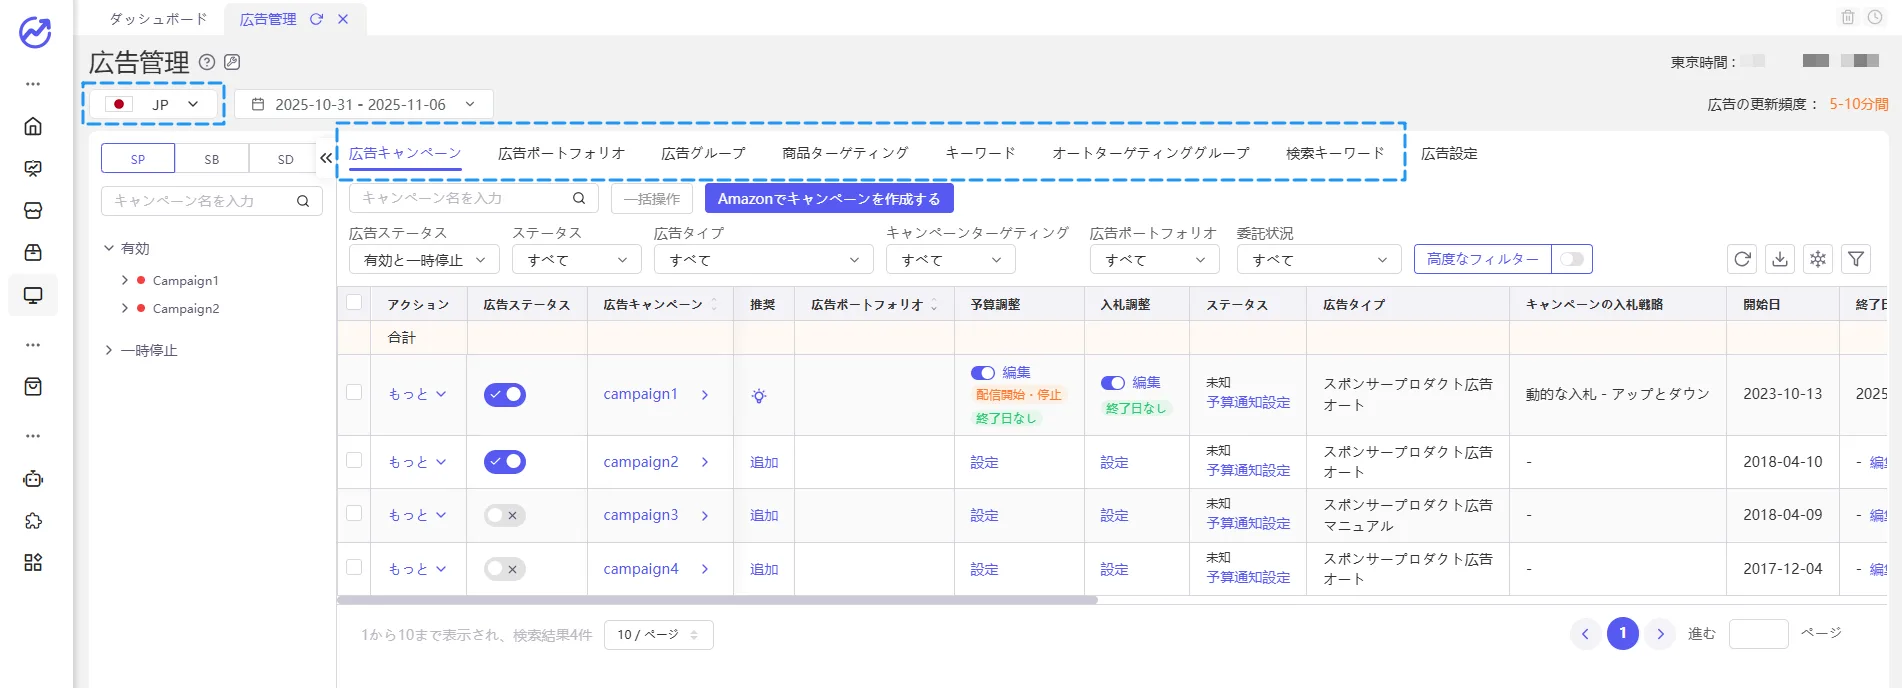Click the help question mark icon
Viewport: 1902px width, 688px height.
207,62
